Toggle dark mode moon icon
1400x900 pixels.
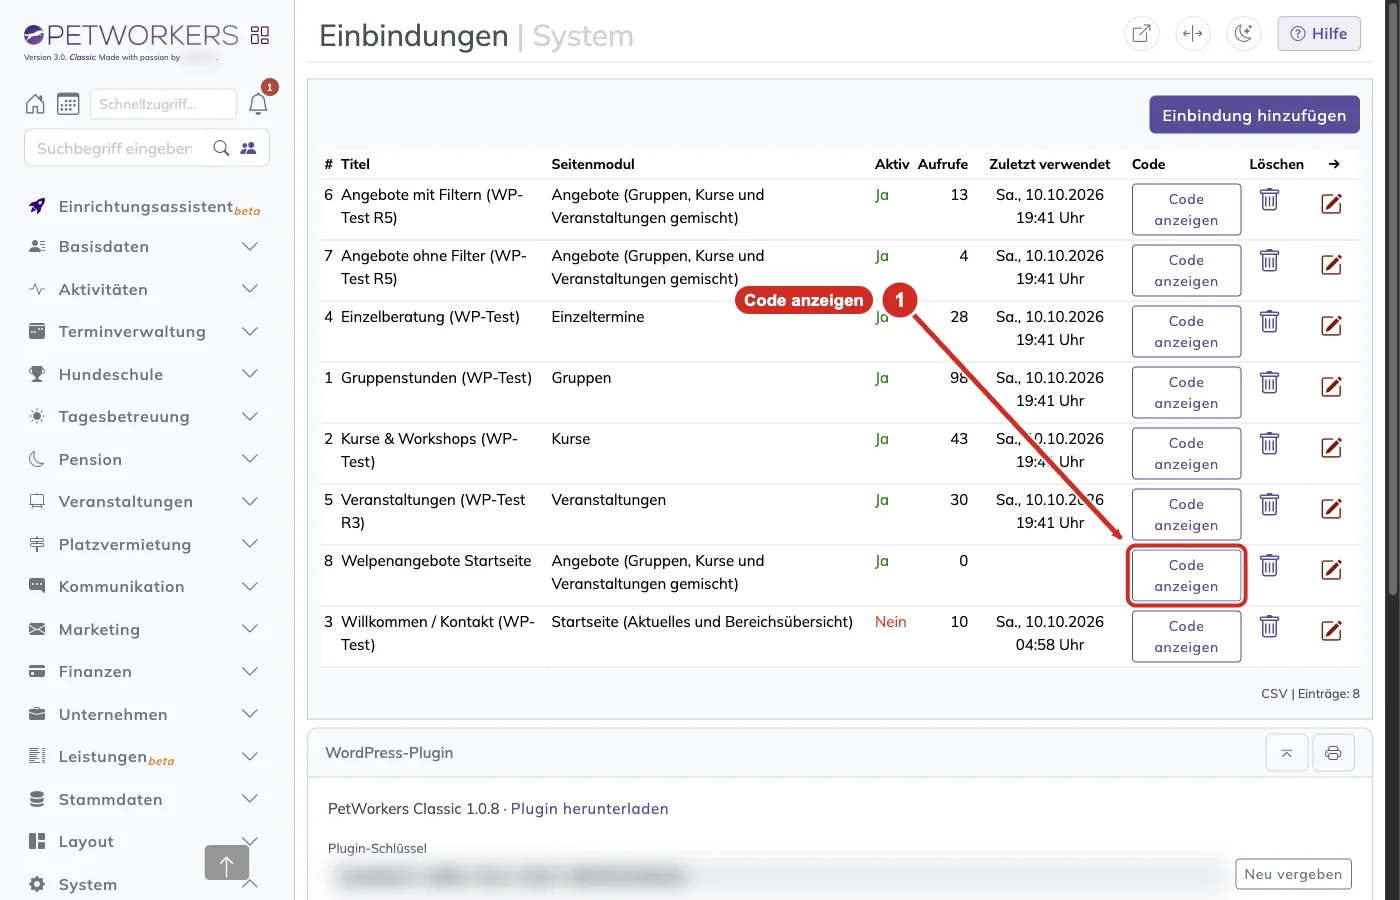1243,33
